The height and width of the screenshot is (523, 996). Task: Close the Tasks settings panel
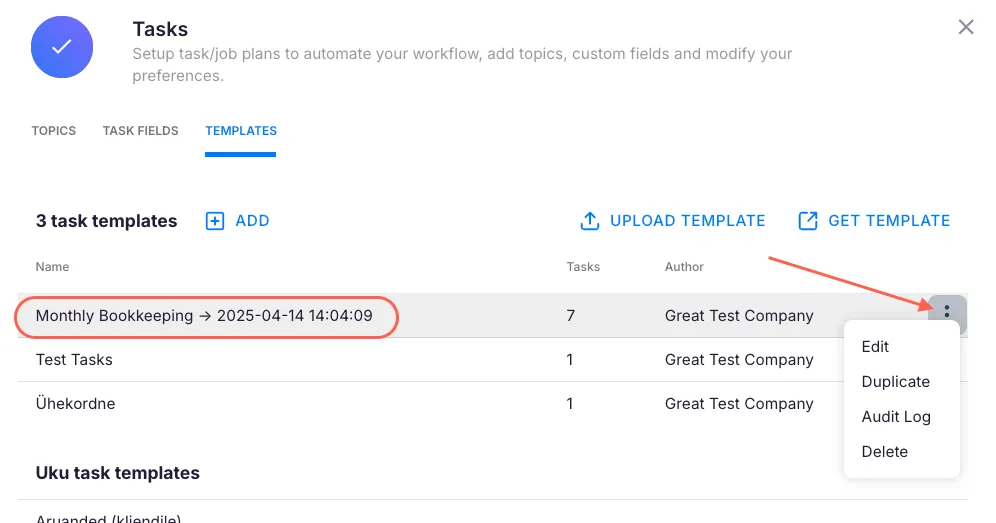click(965, 27)
